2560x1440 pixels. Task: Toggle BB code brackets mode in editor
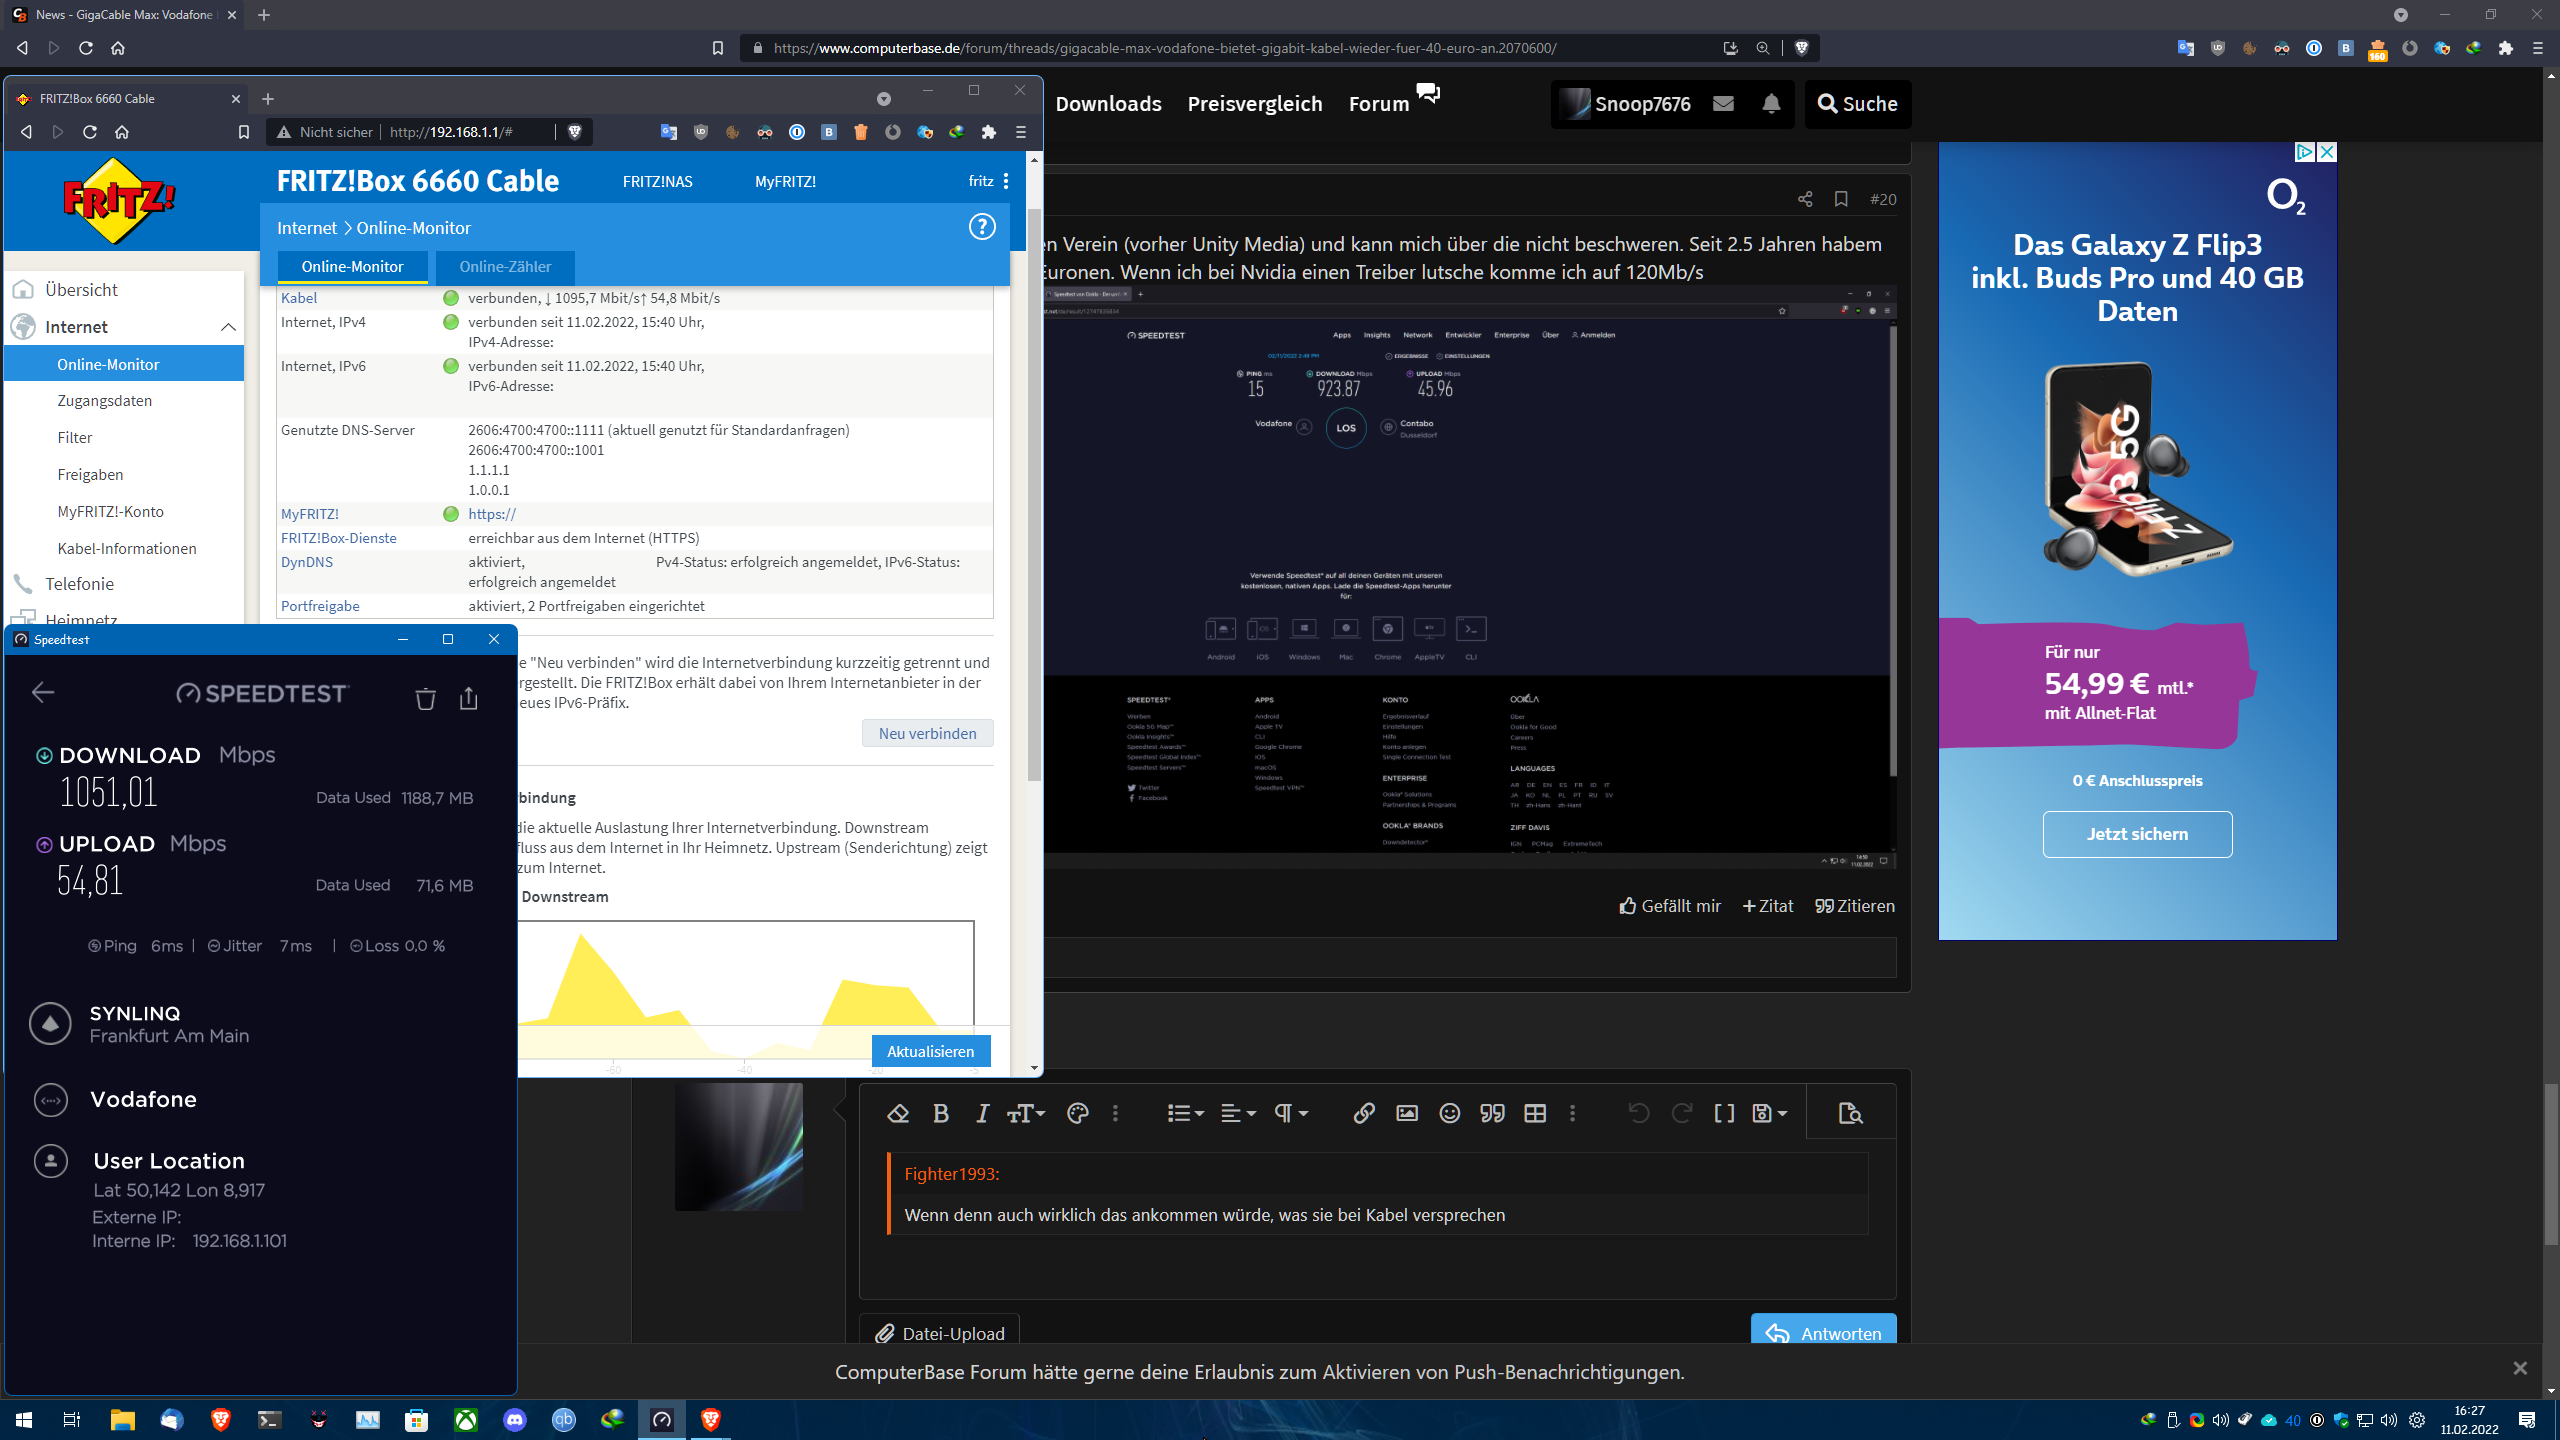point(1724,1113)
